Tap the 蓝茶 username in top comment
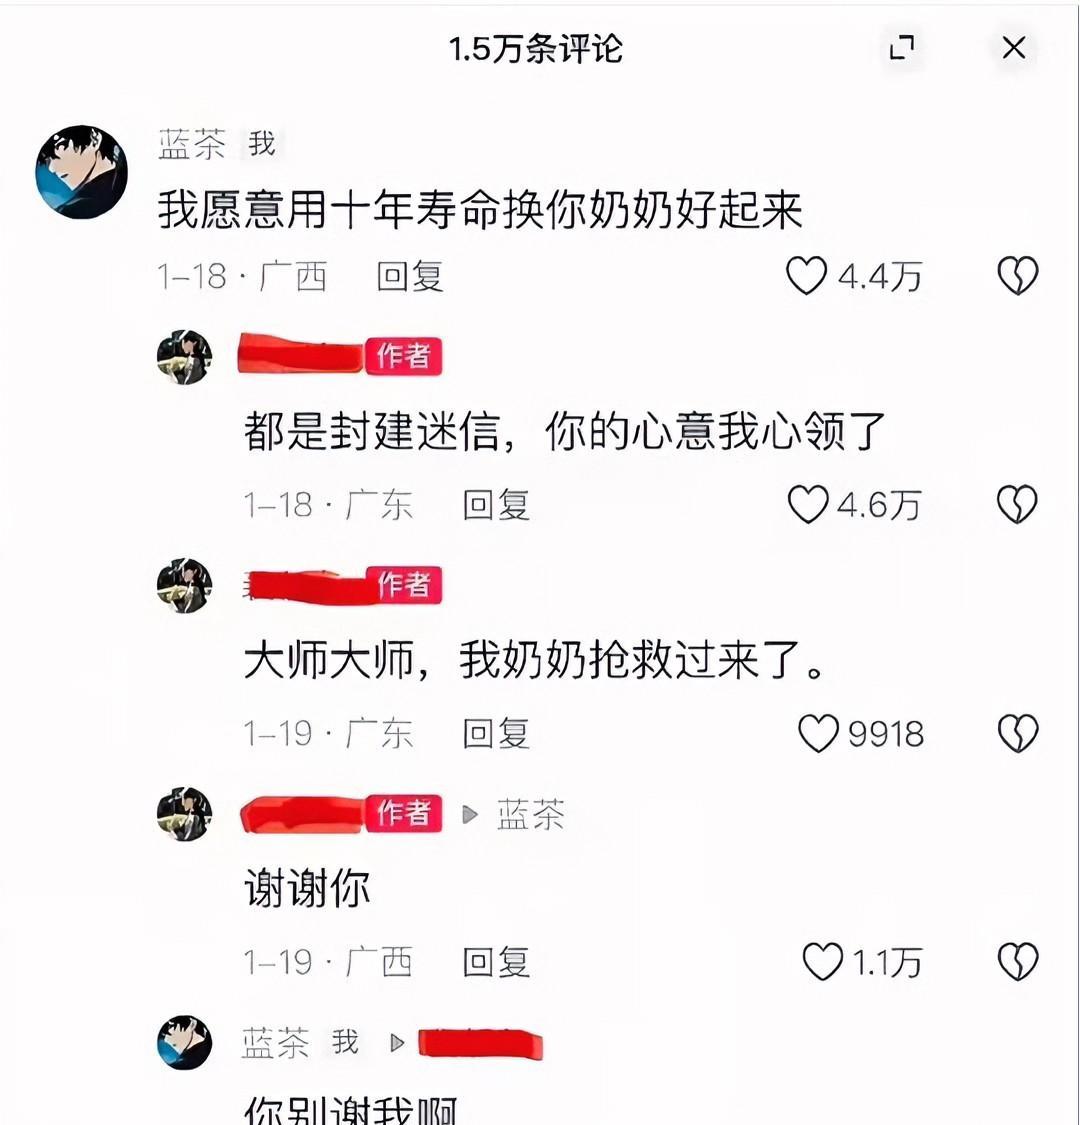The width and height of the screenshot is (1080, 1125). coord(192,143)
